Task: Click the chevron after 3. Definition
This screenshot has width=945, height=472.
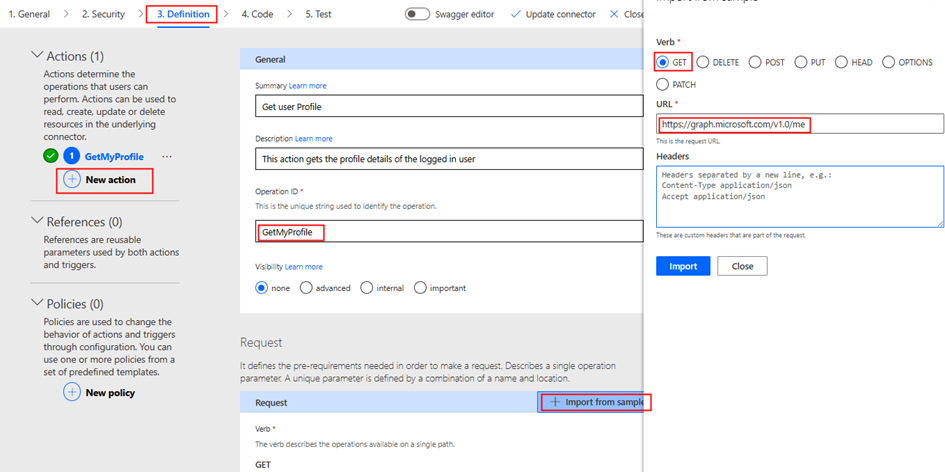Action: (225, 14)
